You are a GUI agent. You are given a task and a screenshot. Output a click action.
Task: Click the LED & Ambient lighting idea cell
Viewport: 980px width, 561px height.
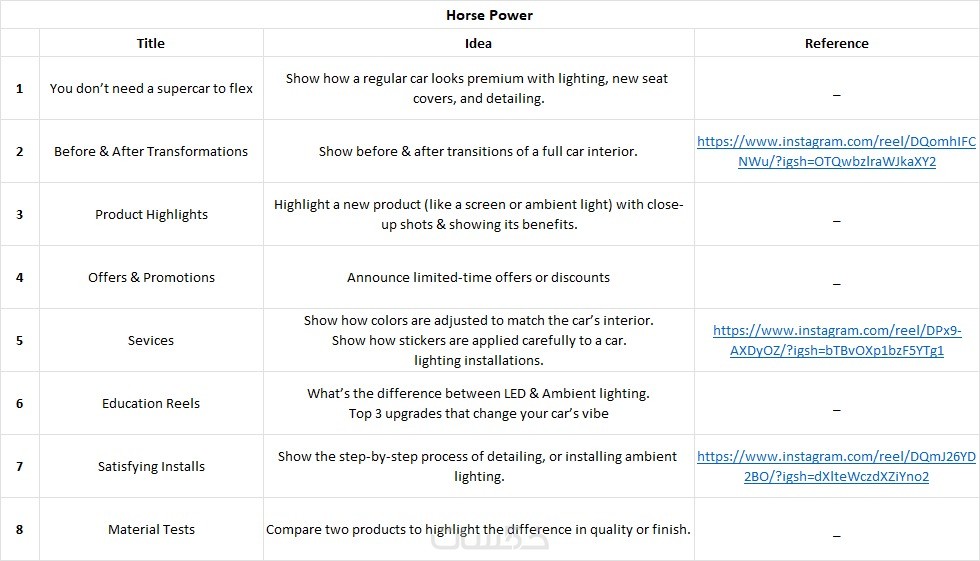(x=478, y=403)
